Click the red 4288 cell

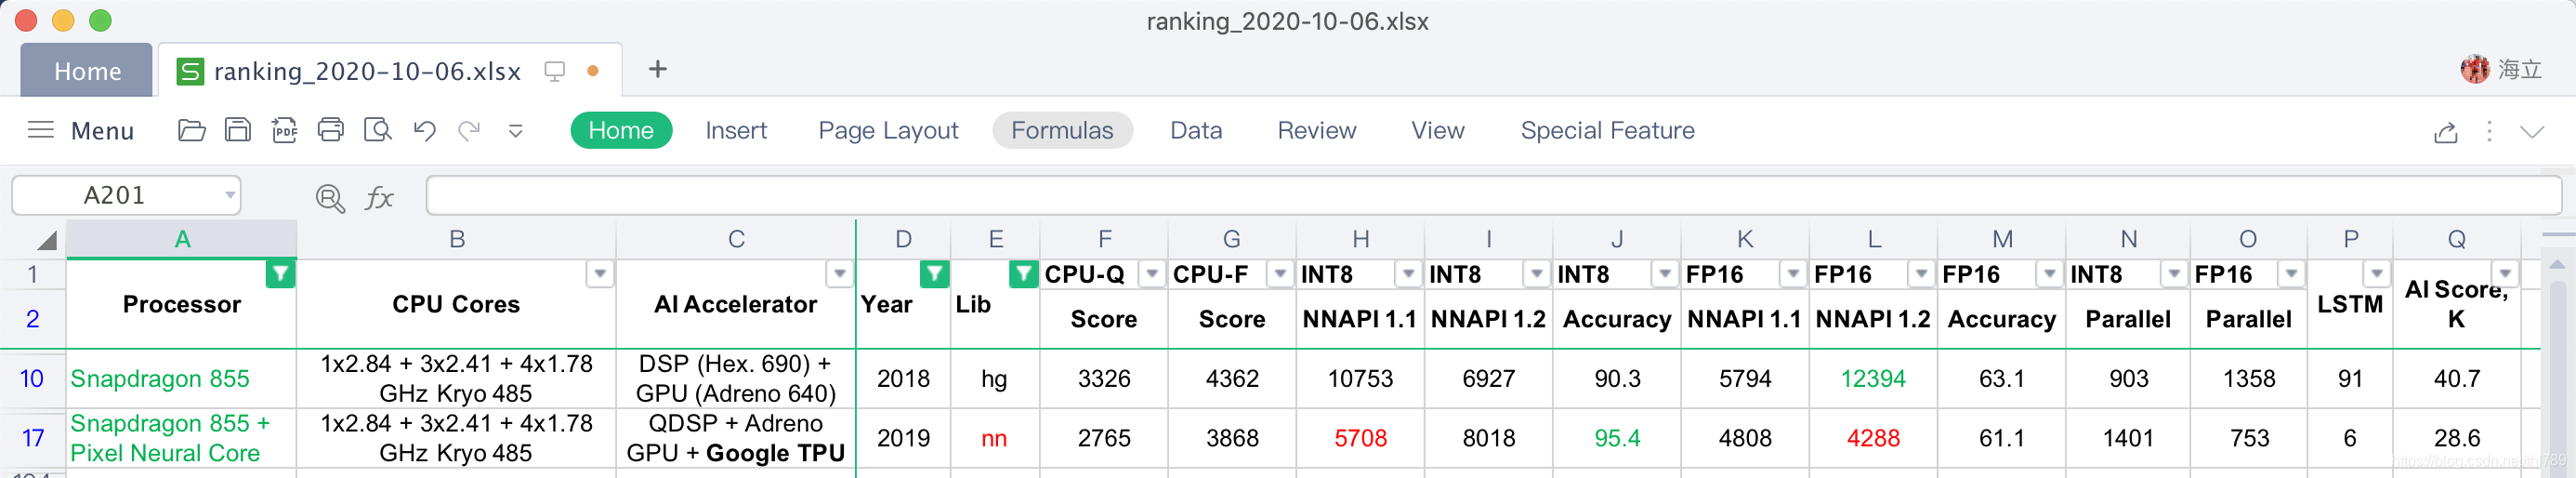point(1873,438)
